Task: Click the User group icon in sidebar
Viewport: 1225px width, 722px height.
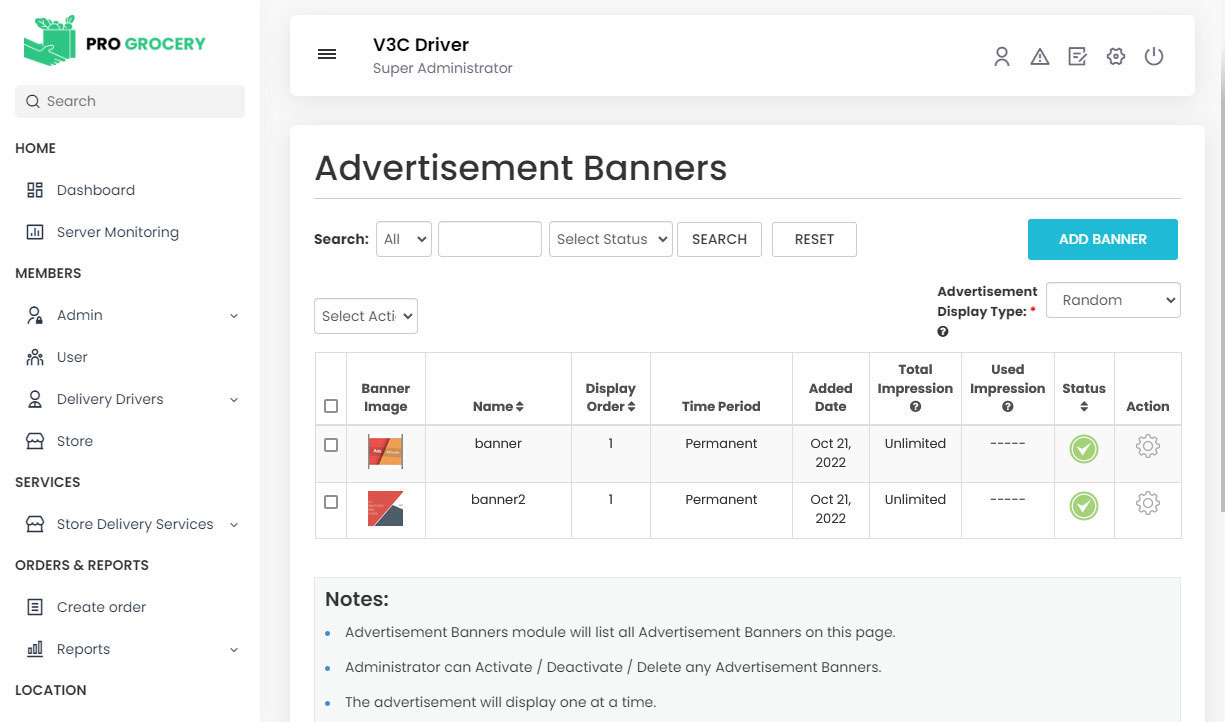Action: click(x=35, y=357)
